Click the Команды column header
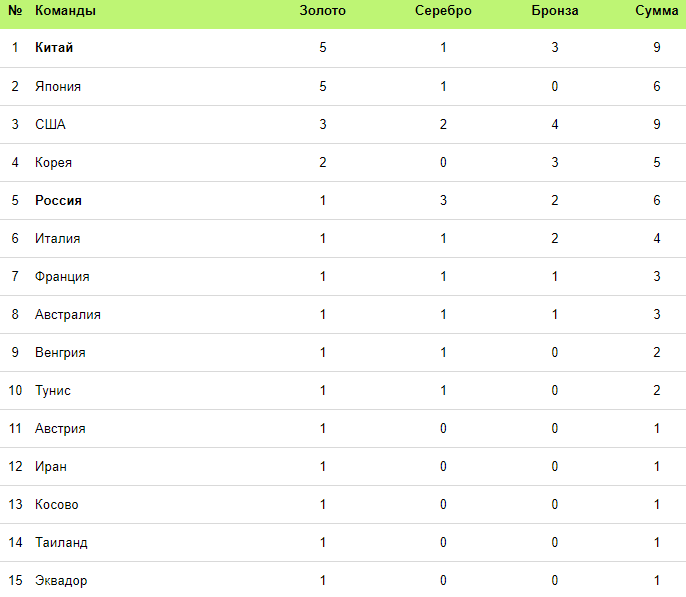Viewport: 686px width, 597px height. [65, 11]
